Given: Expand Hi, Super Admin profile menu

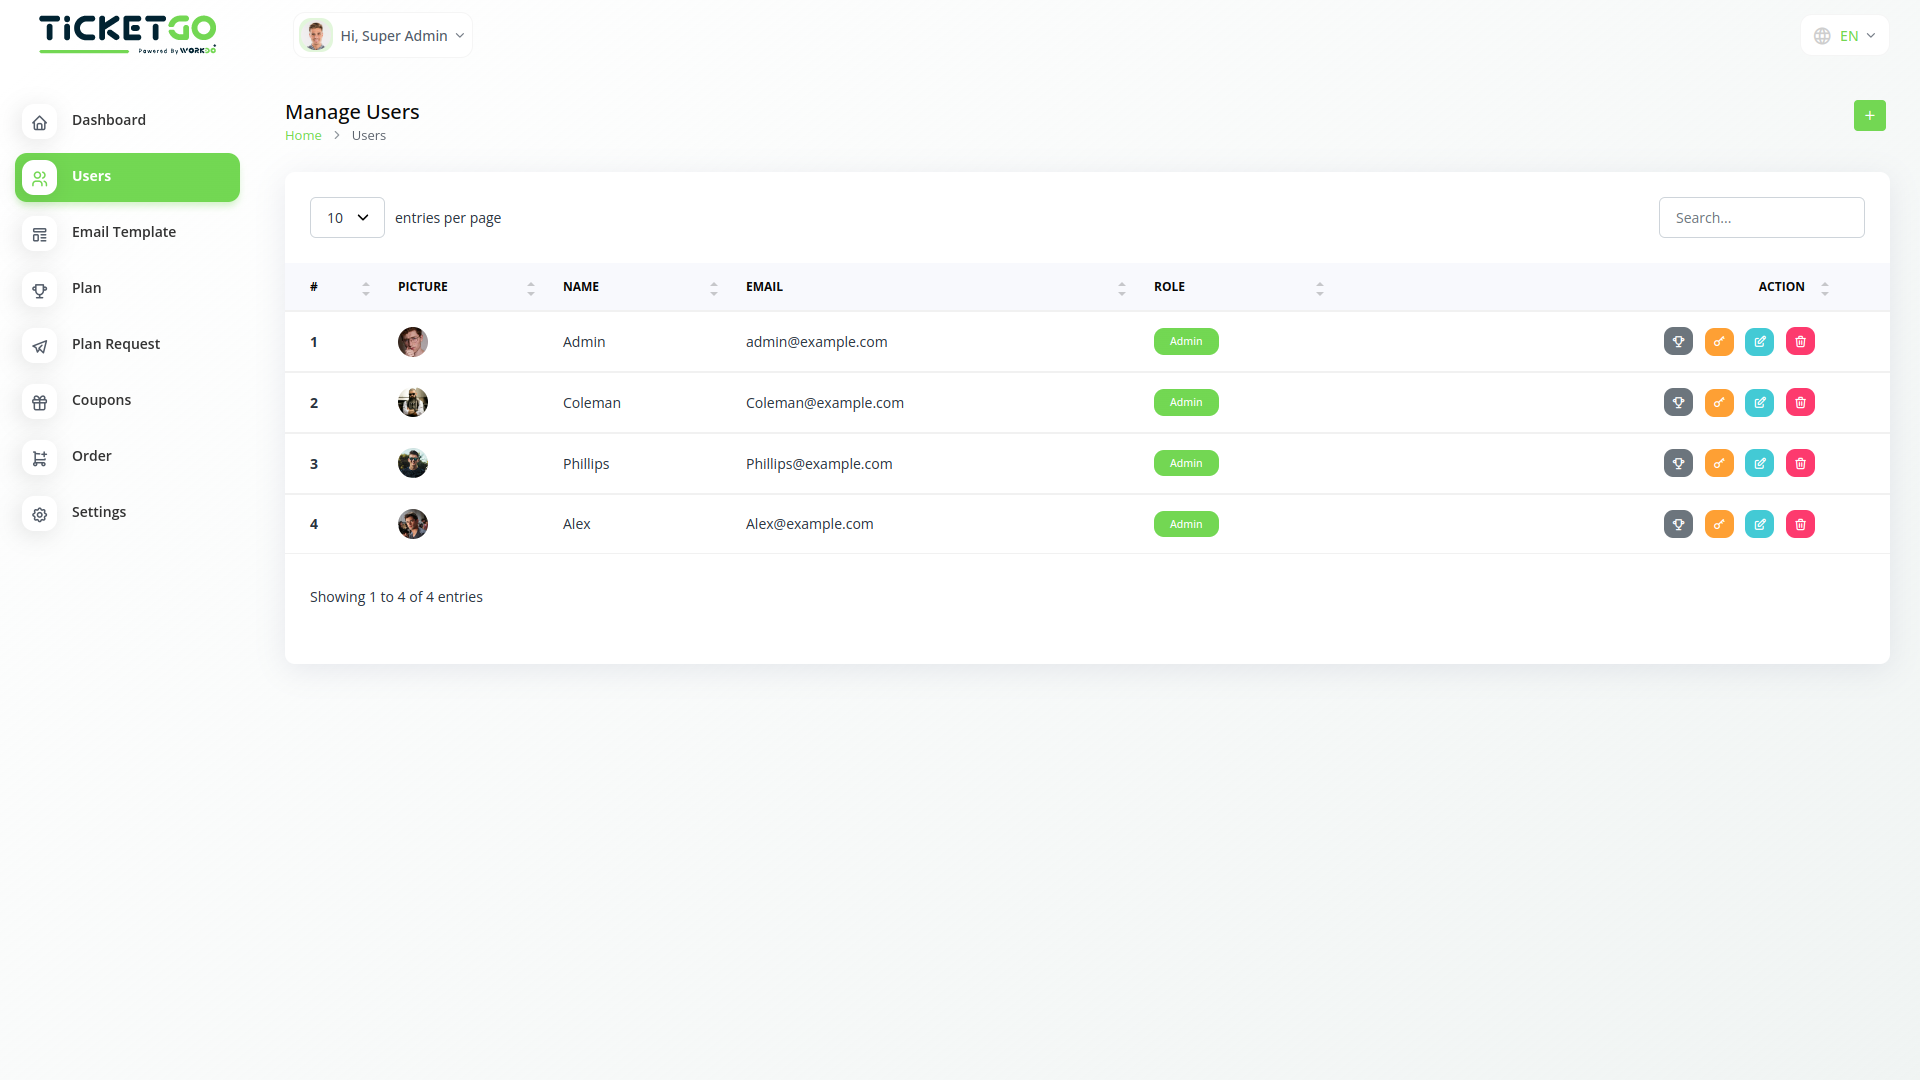Looking at the screenshot, I should (x=384, y=36).
